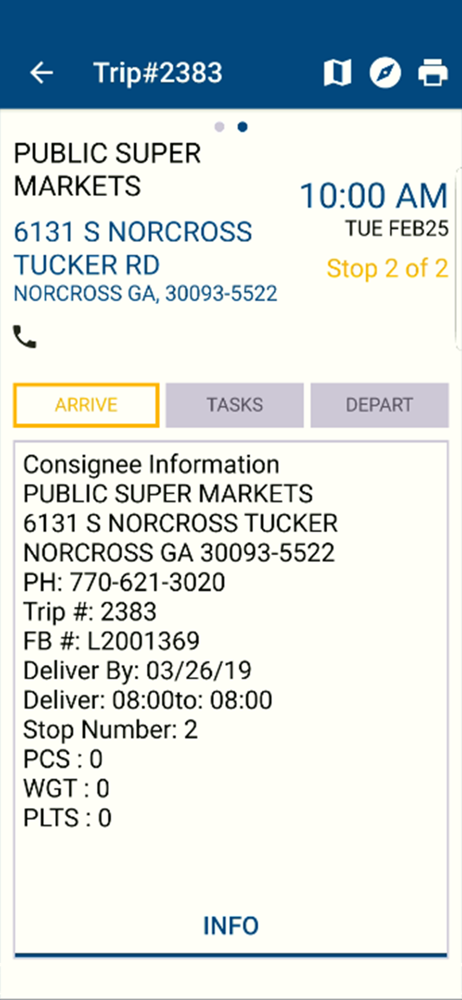Call consignee using the phone icon
462x1000 pixels.
(25, 337)
